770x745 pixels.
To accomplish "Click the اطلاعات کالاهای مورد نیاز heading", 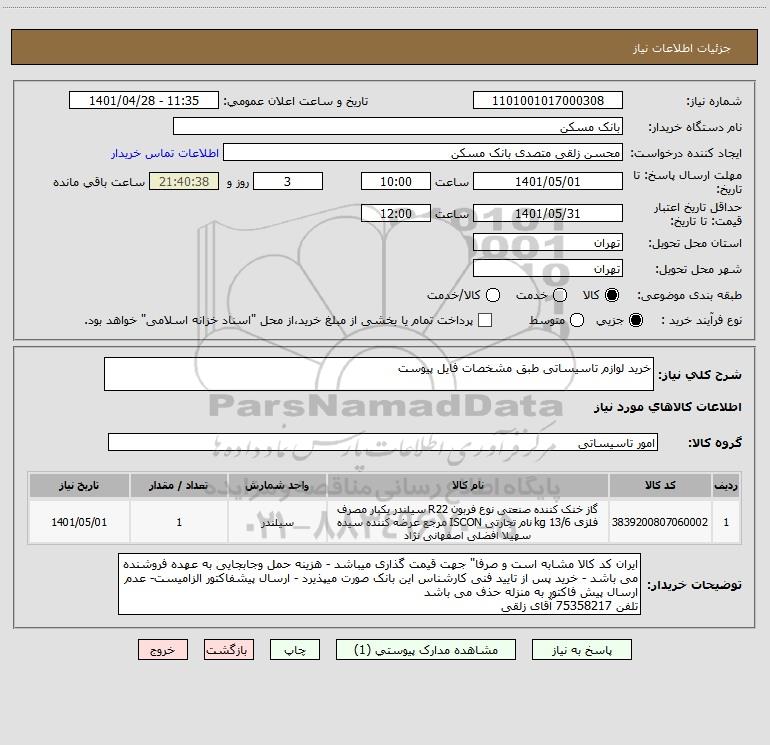I will pos(668,407).
